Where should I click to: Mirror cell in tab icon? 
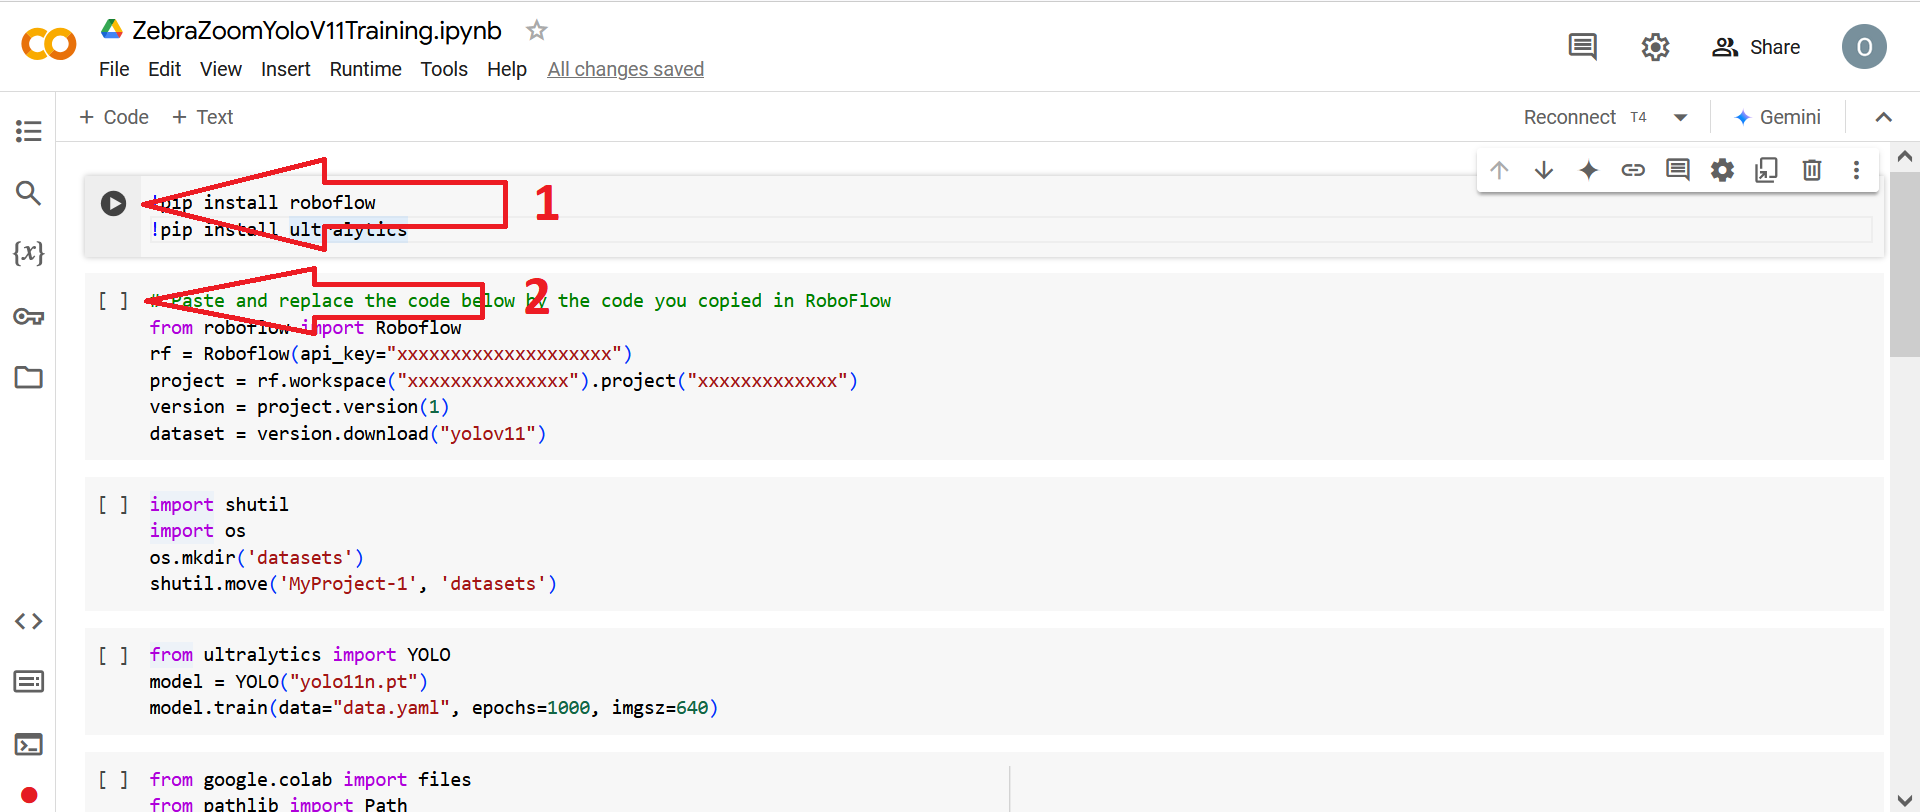coord(1767,170)
